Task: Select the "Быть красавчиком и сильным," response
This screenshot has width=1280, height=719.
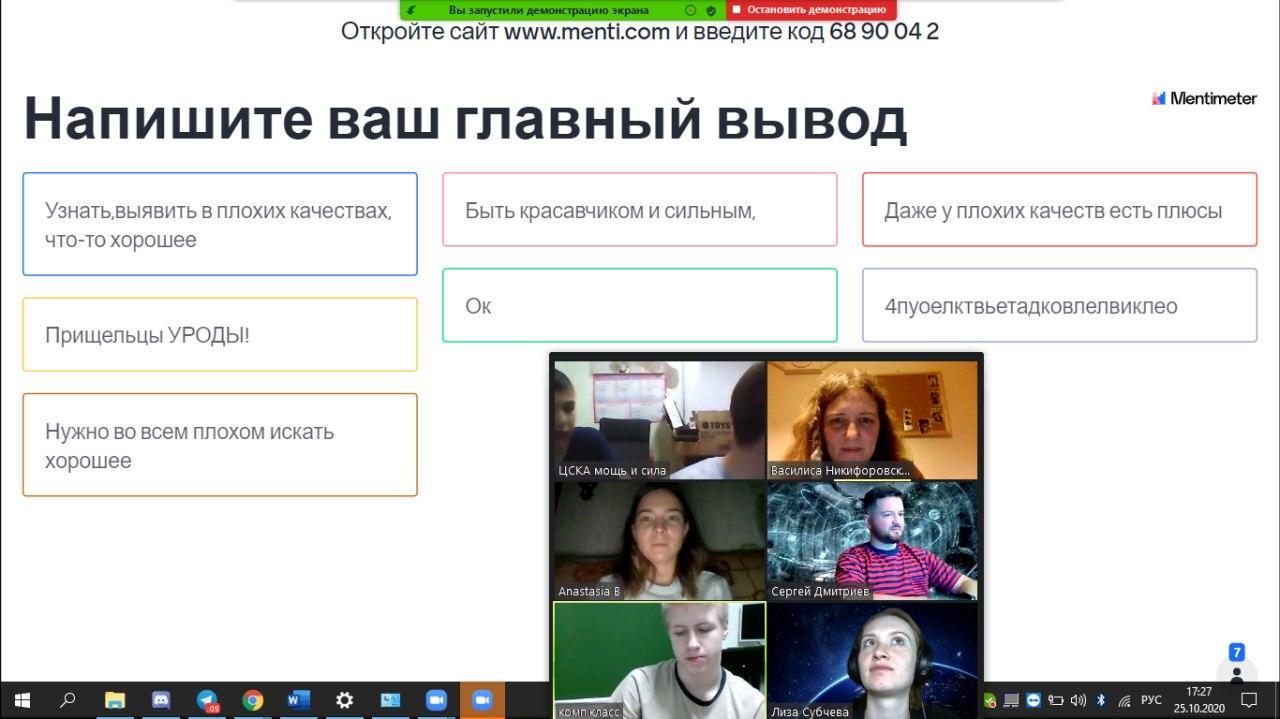Action: 640,209
